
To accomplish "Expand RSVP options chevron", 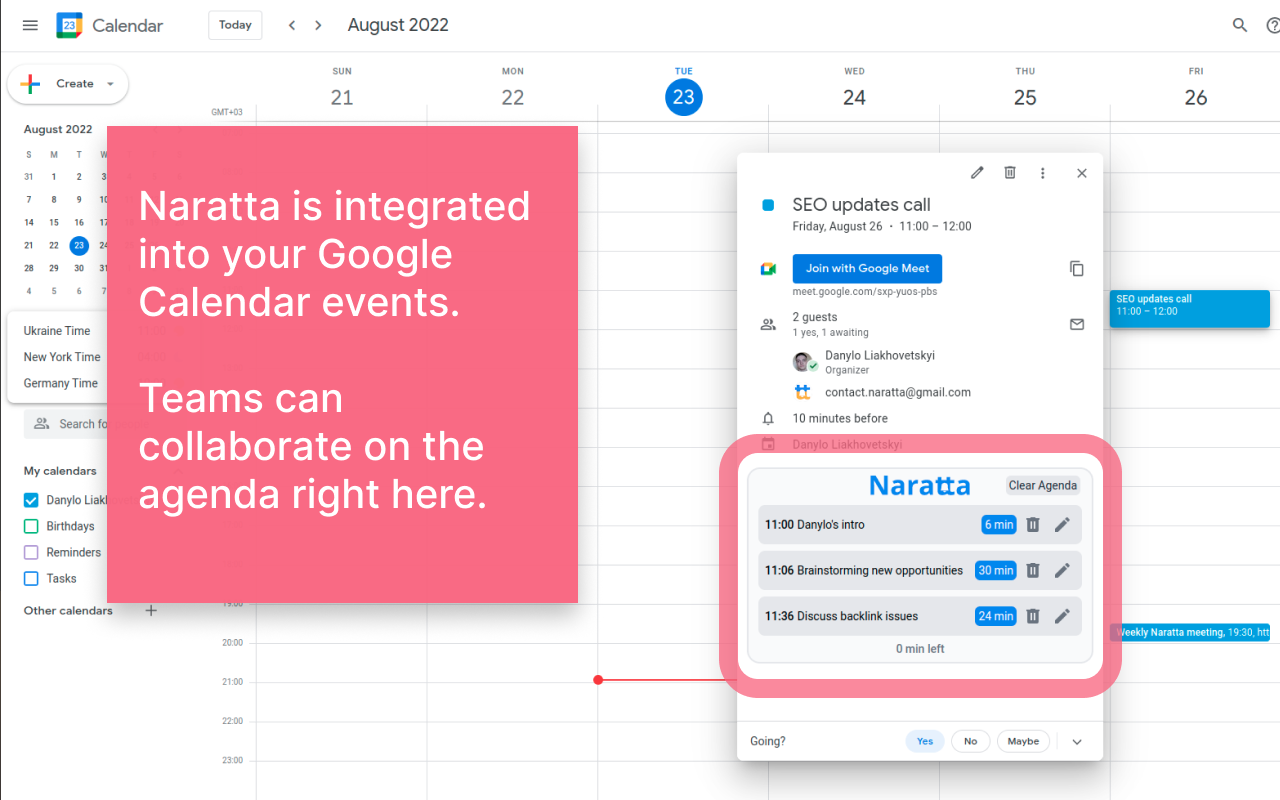I will [1077, 742].
